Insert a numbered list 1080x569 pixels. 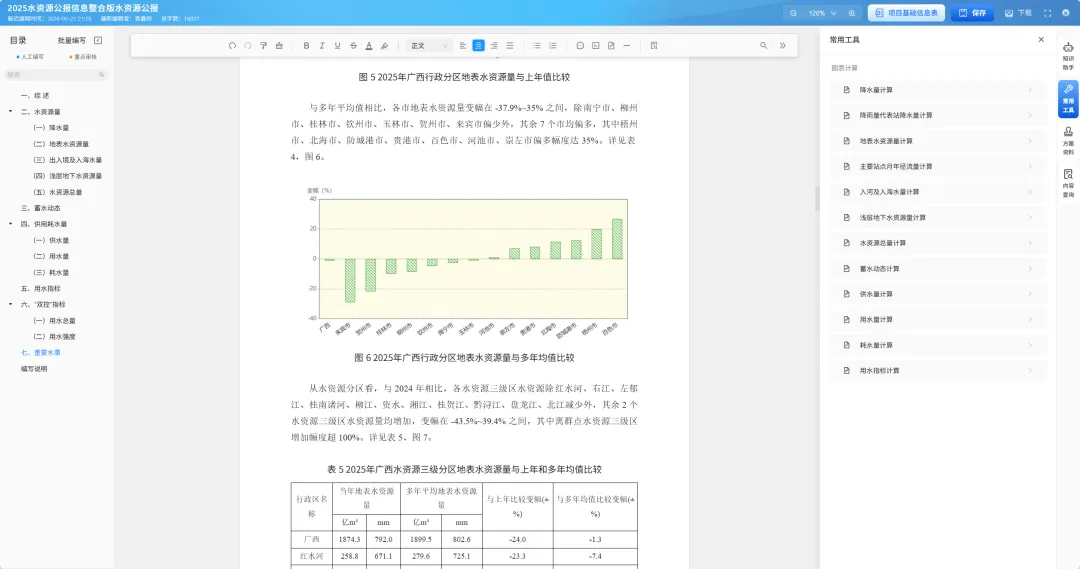click(552, 45)
